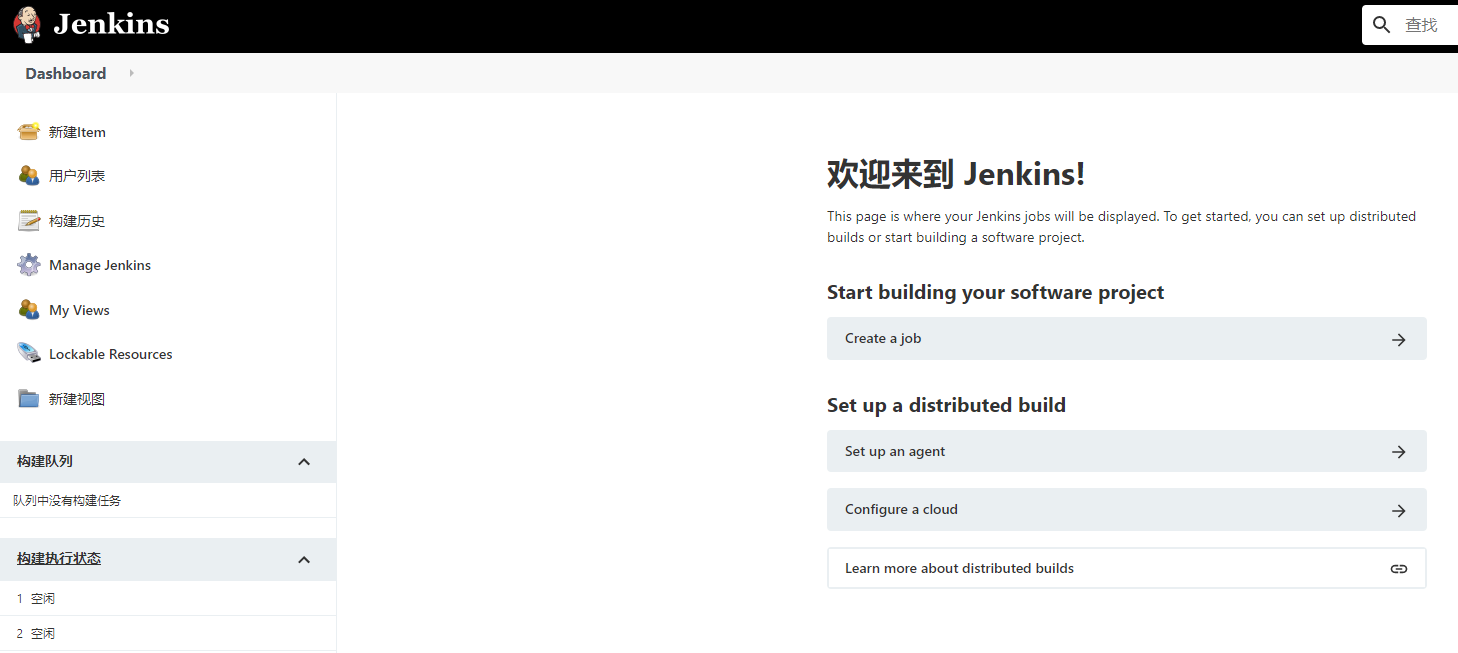The image size is (1458, 653).
Task: Select executor 1 空闲 row
Action: click(x=168, y=598)
